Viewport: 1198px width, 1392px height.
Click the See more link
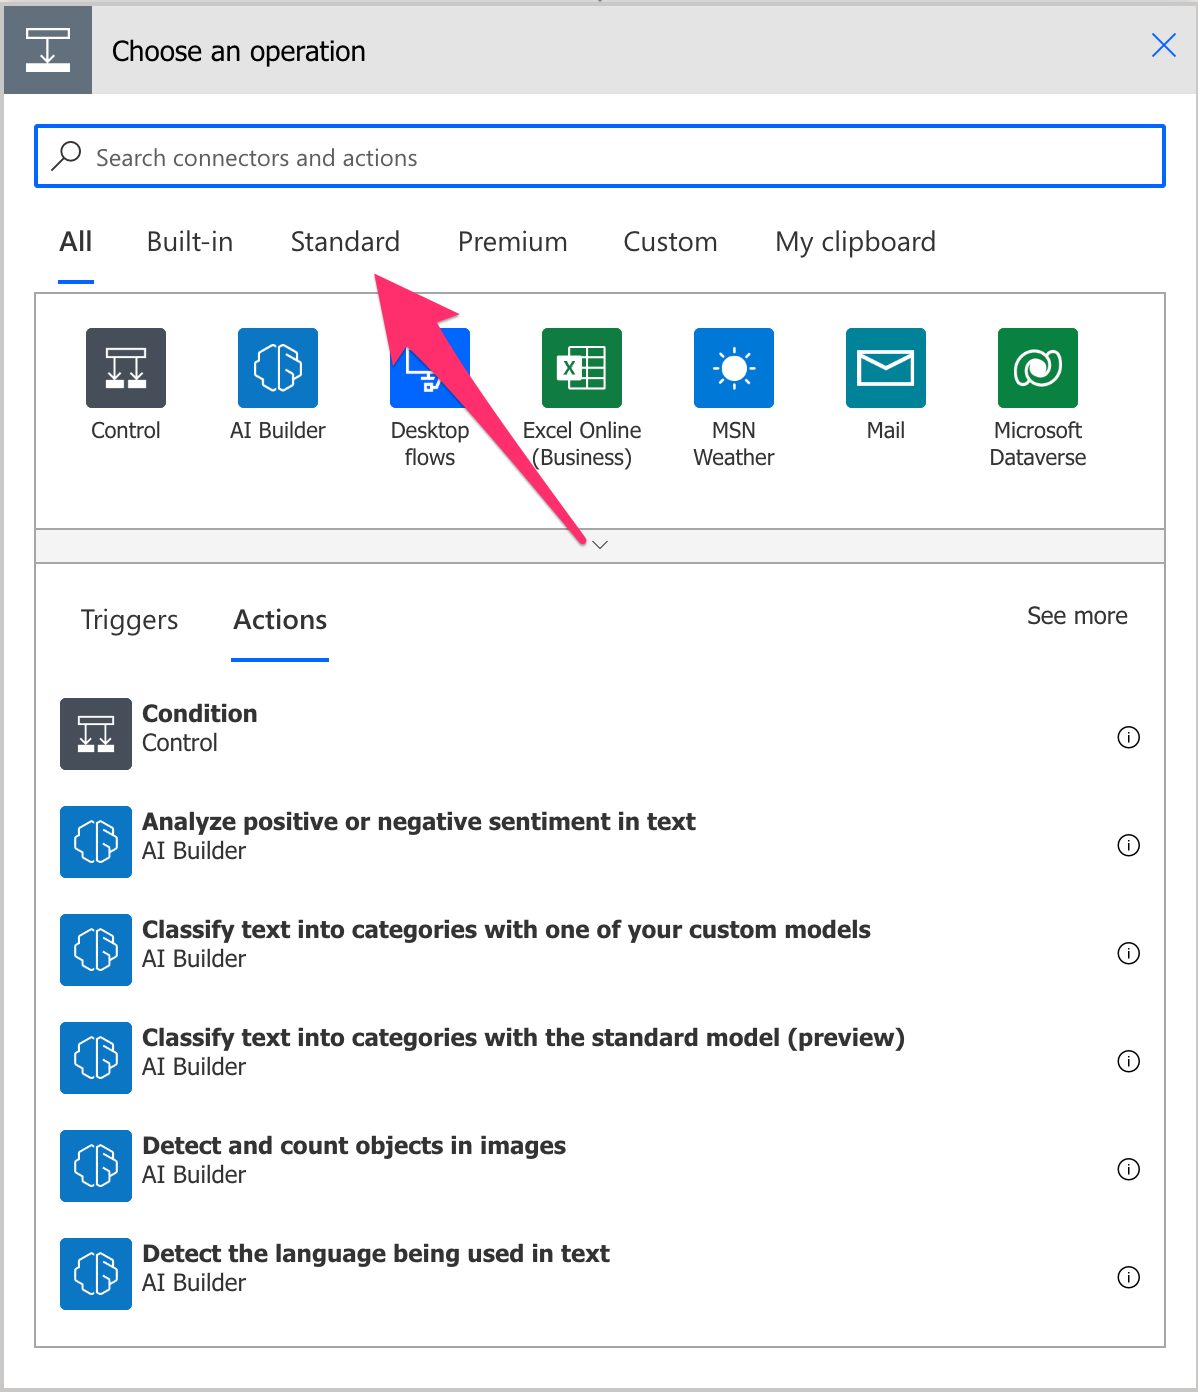pos(1077,616)
